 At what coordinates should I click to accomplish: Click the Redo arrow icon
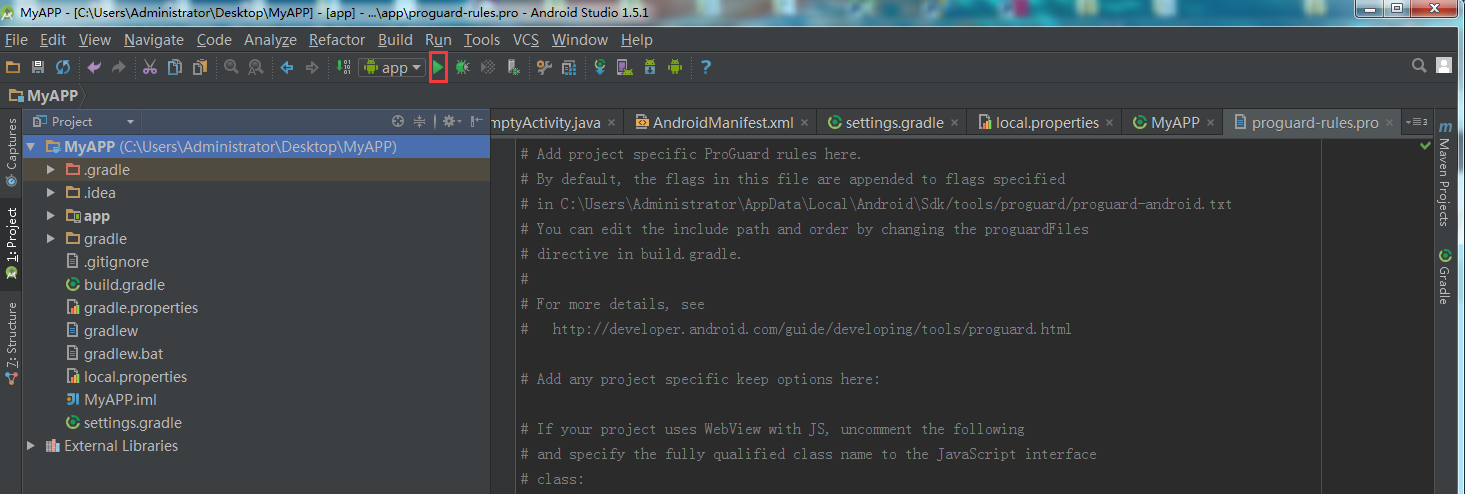coord(119,67)
